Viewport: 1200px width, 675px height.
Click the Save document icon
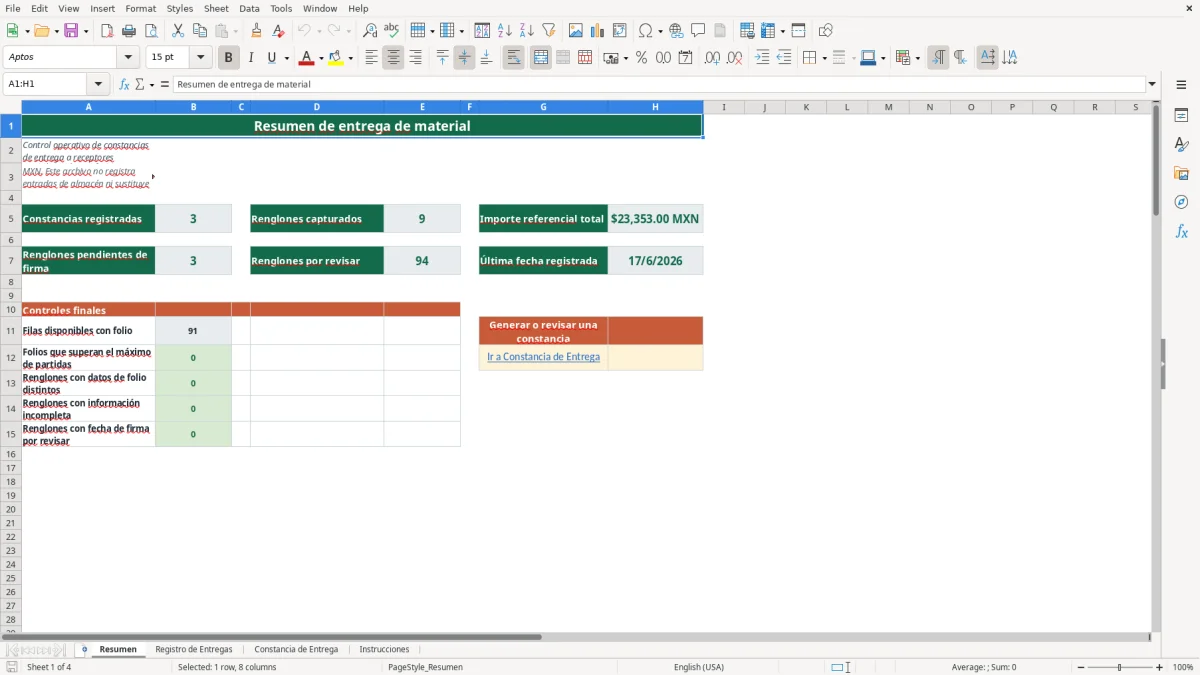point(71,31)
